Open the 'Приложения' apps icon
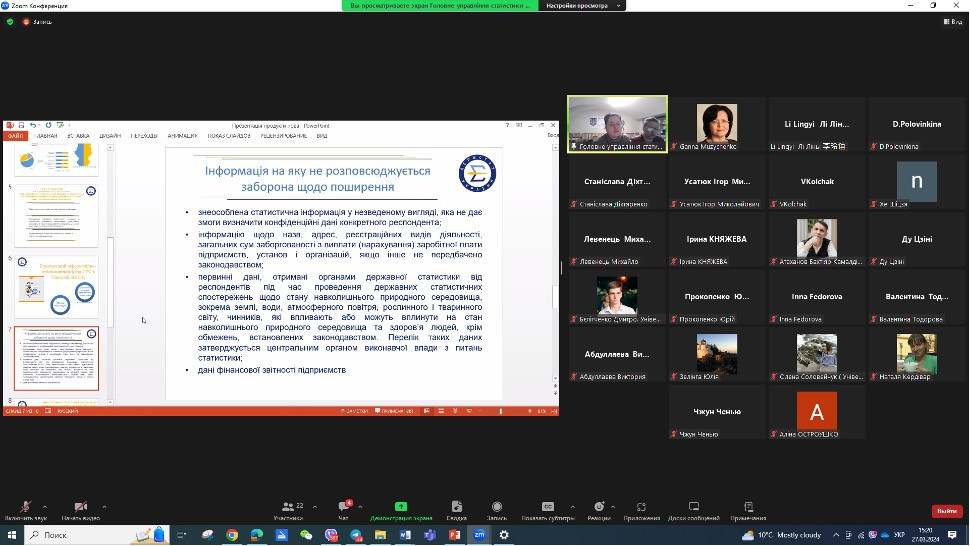Viewport: 970px width, 546px height. click(x=641, y=507)
